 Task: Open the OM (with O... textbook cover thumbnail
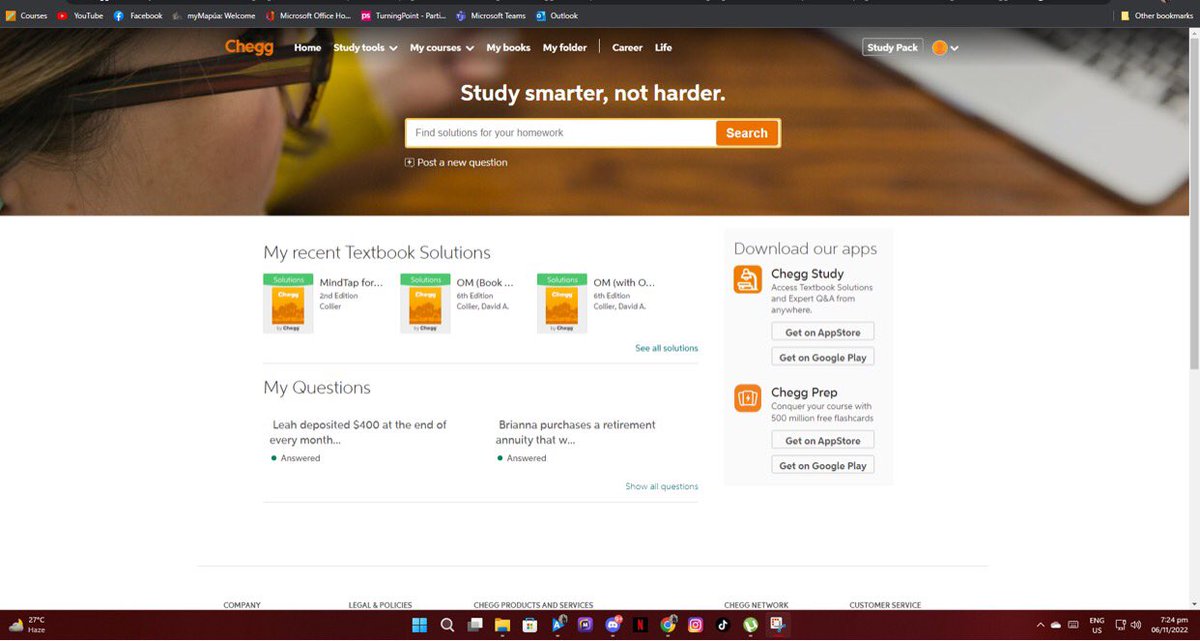pos(562,304)
